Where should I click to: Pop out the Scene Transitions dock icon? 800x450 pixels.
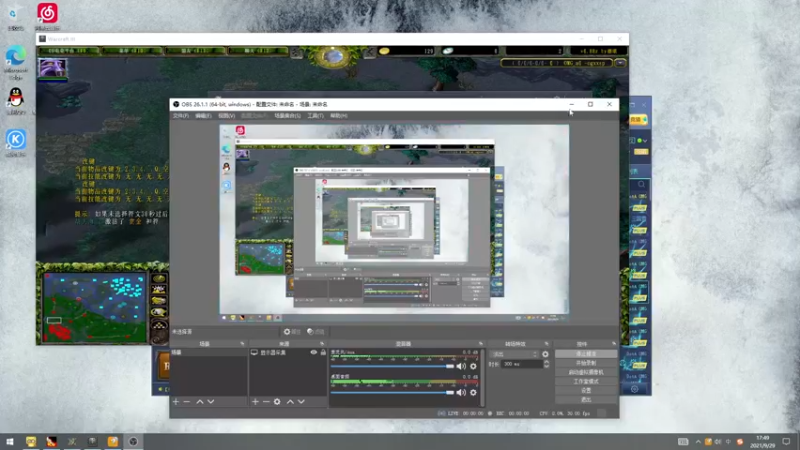pyautogui.click(x=546, y=344)
